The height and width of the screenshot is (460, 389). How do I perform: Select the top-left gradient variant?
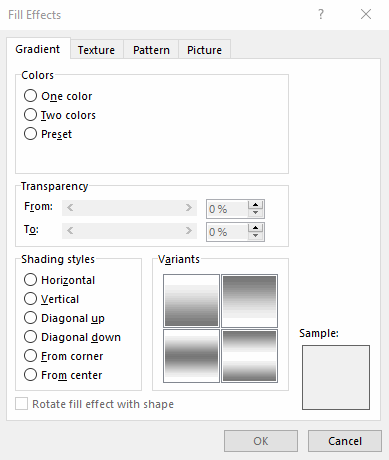click(191, 301)
